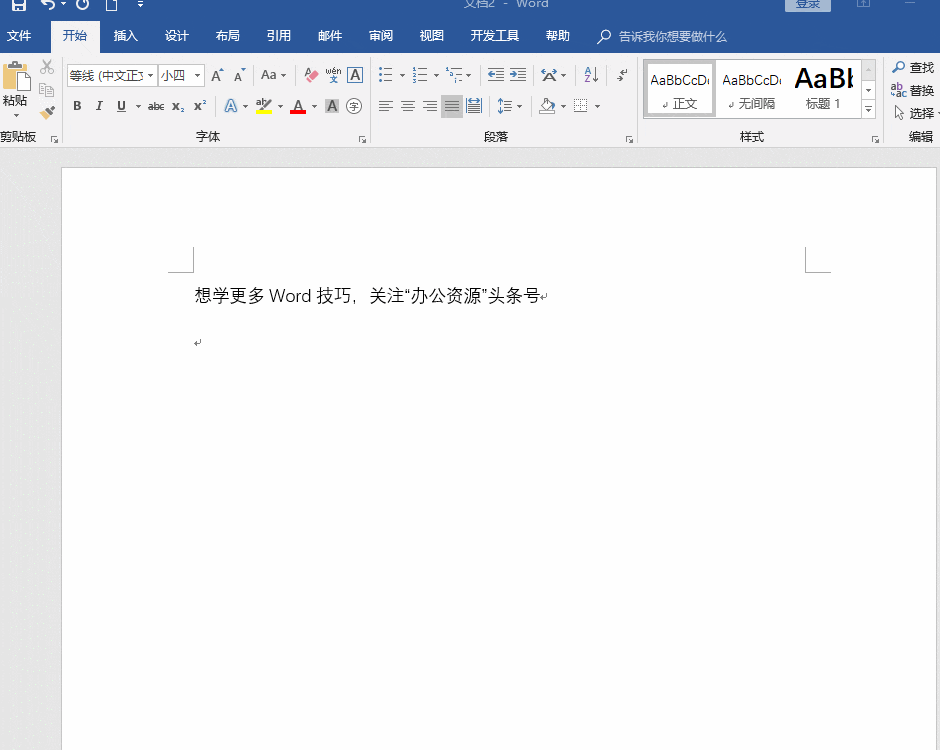Viewport: 940px width, 750px height.
Task: Activate center alignment
Action: (407, 105)
